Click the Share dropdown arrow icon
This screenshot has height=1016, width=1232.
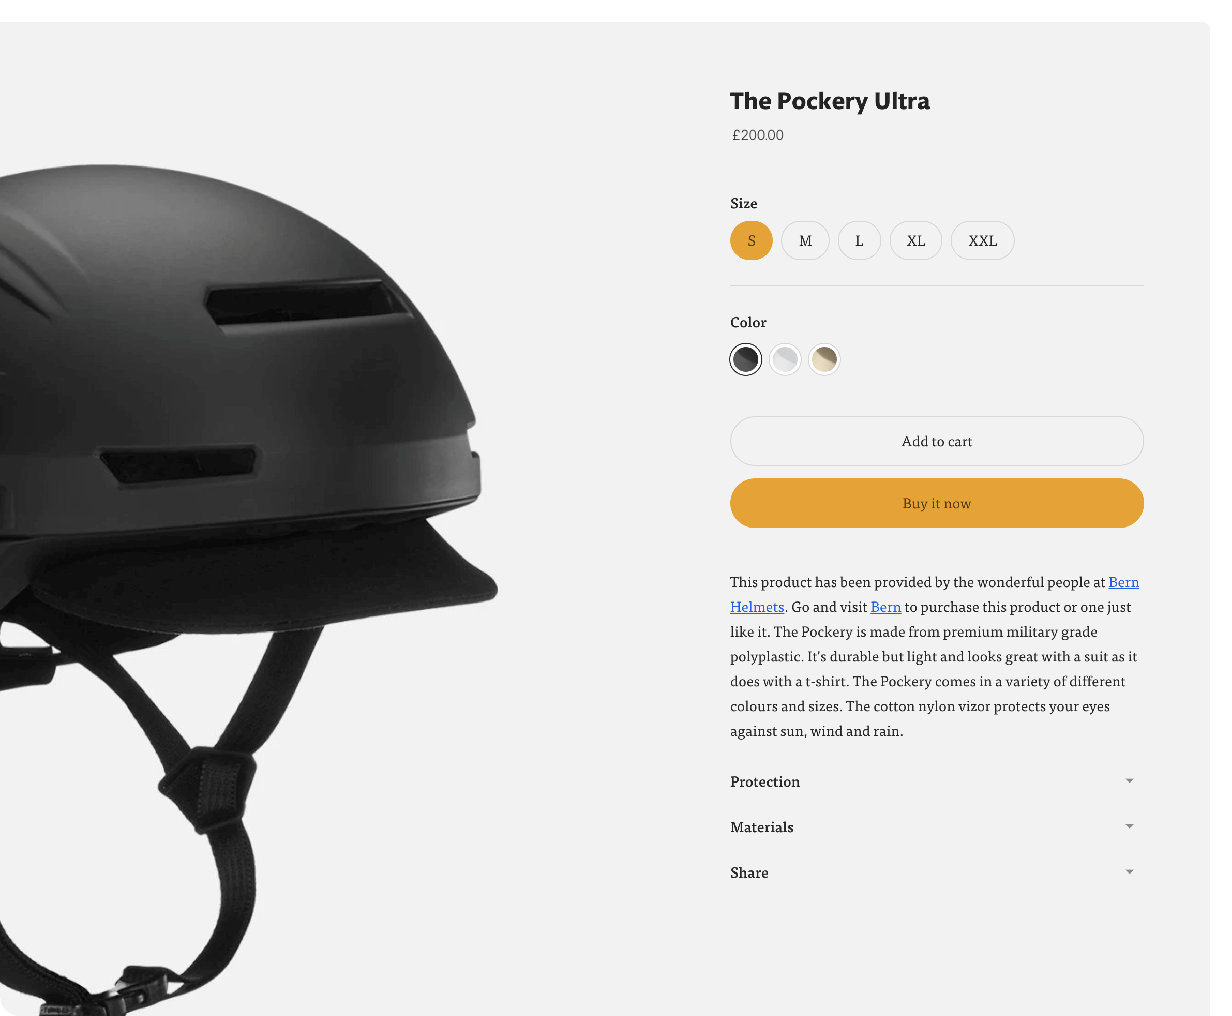click(x=1130, y=872)
